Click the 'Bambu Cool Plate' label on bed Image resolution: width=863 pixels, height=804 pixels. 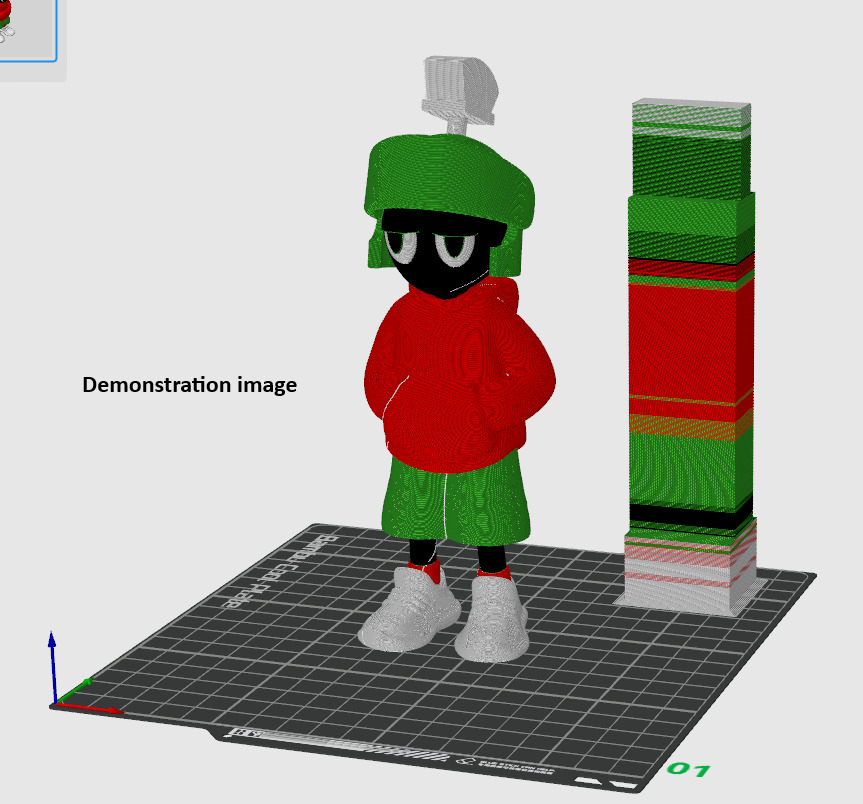pos(284,571)
